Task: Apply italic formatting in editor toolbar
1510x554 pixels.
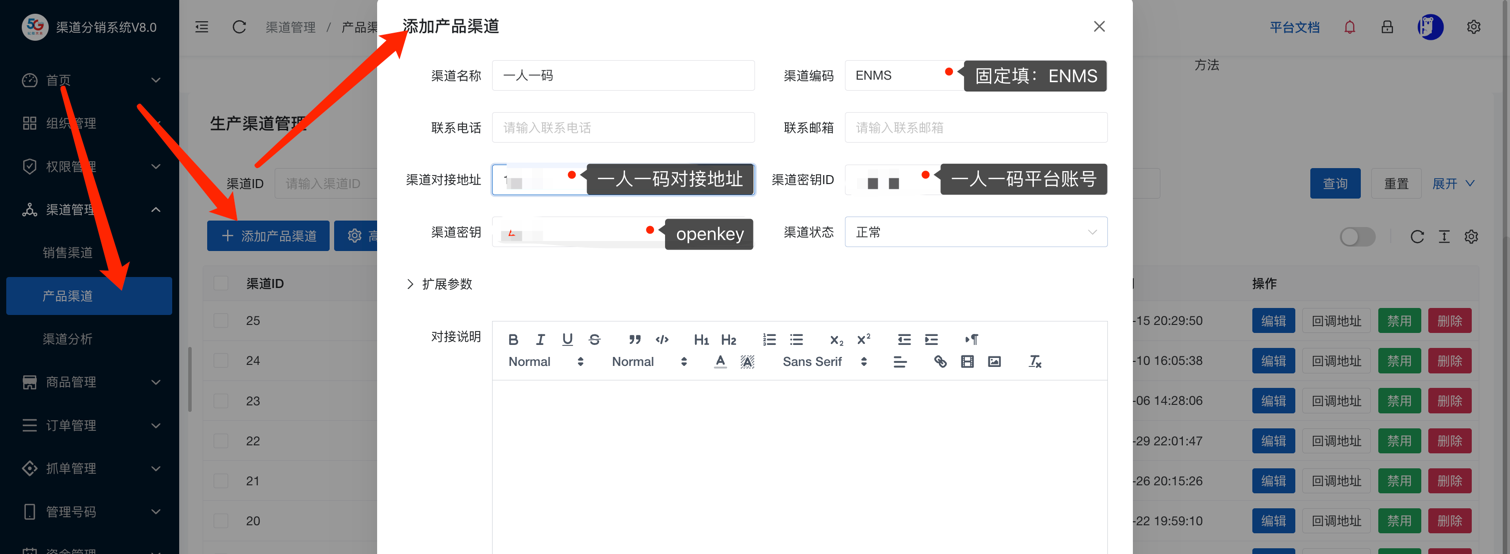Action: point(540,340)
